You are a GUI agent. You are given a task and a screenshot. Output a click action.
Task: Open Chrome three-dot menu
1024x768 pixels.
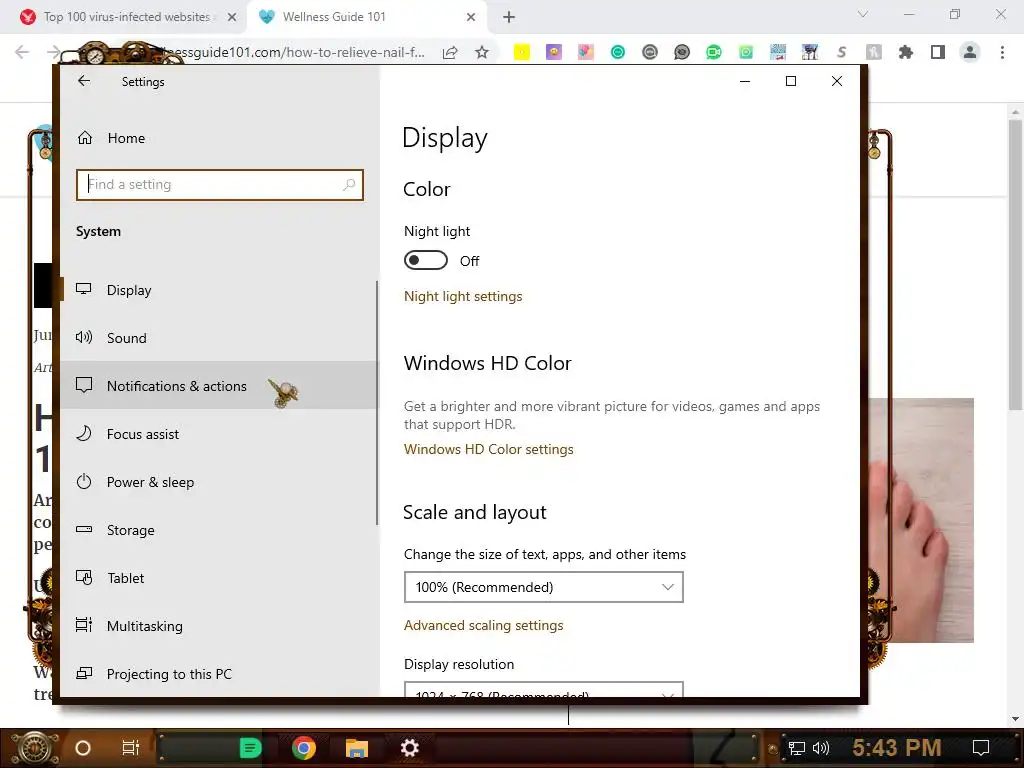(1002, 52)
